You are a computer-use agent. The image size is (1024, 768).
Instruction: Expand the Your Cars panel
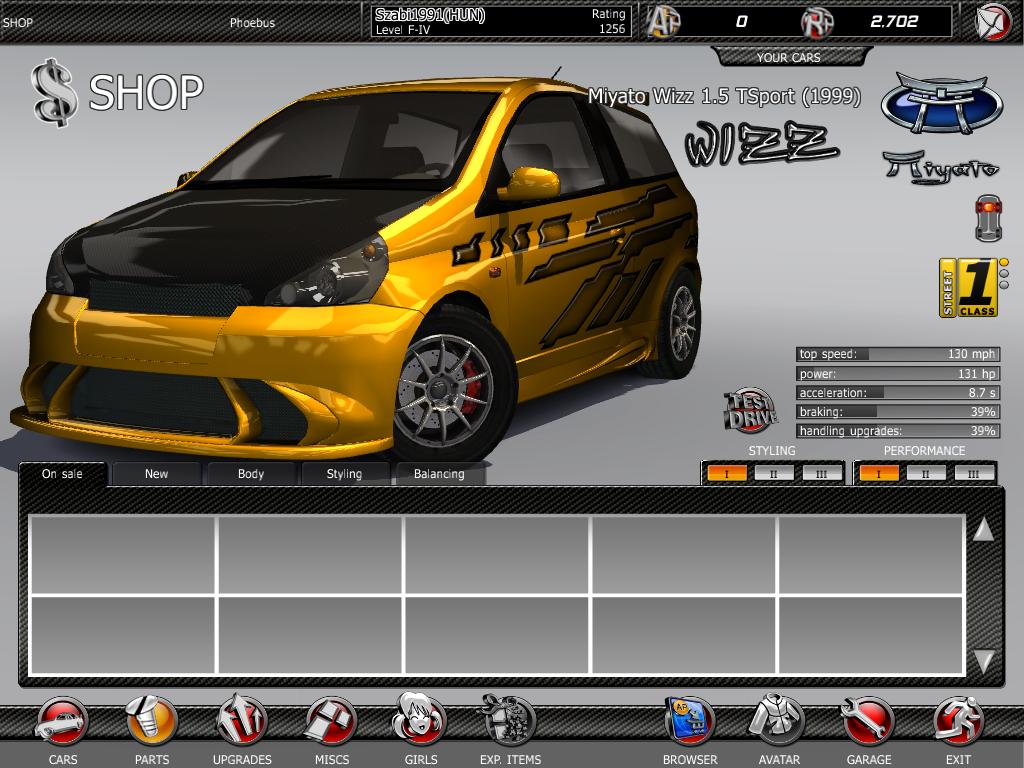tap(788, 57)
